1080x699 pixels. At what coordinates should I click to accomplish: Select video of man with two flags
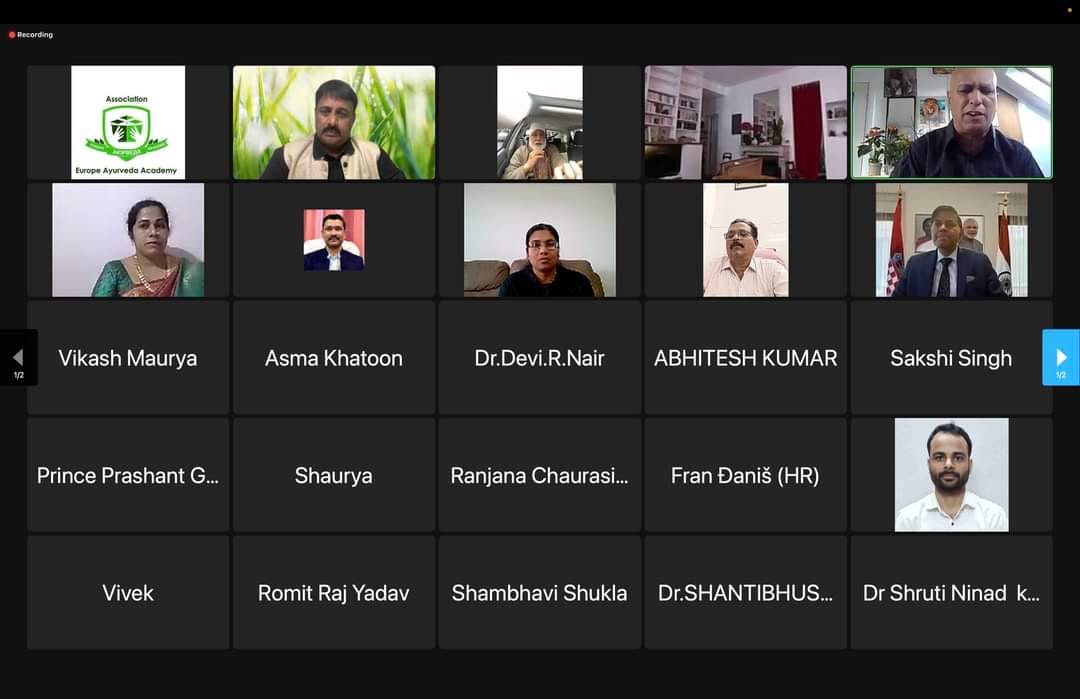(952, 240)
